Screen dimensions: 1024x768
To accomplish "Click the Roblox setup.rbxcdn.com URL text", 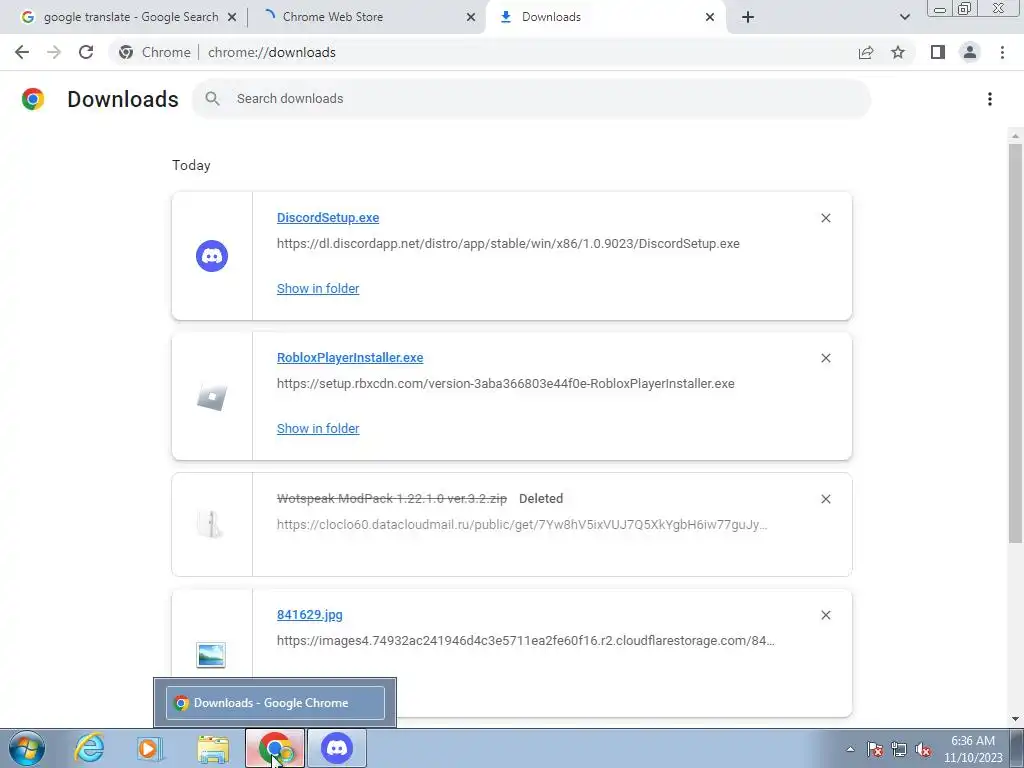I will 505,383.
